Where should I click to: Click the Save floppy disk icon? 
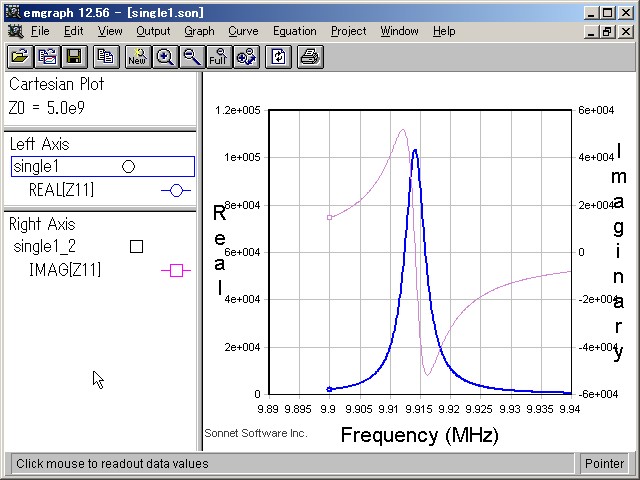74,57
